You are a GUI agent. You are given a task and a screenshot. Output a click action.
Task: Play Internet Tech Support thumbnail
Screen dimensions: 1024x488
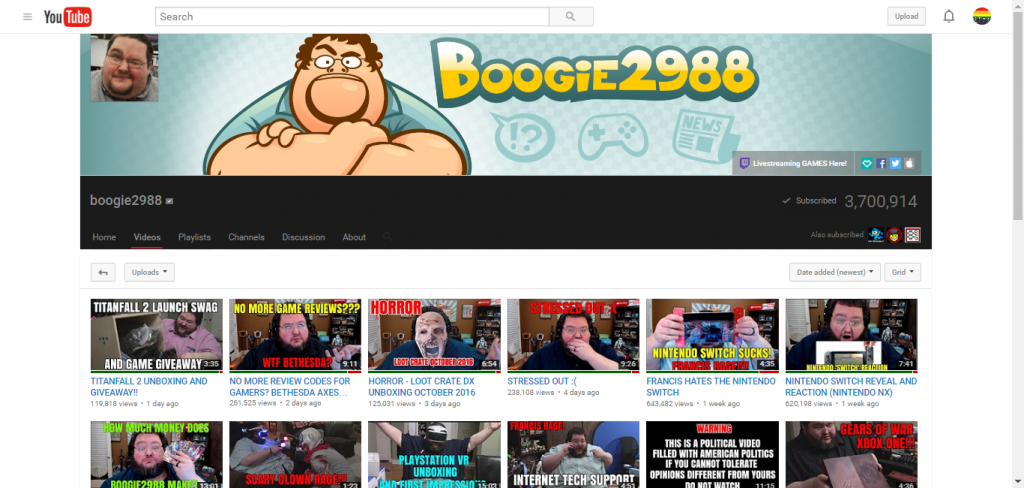coord(573,455)
